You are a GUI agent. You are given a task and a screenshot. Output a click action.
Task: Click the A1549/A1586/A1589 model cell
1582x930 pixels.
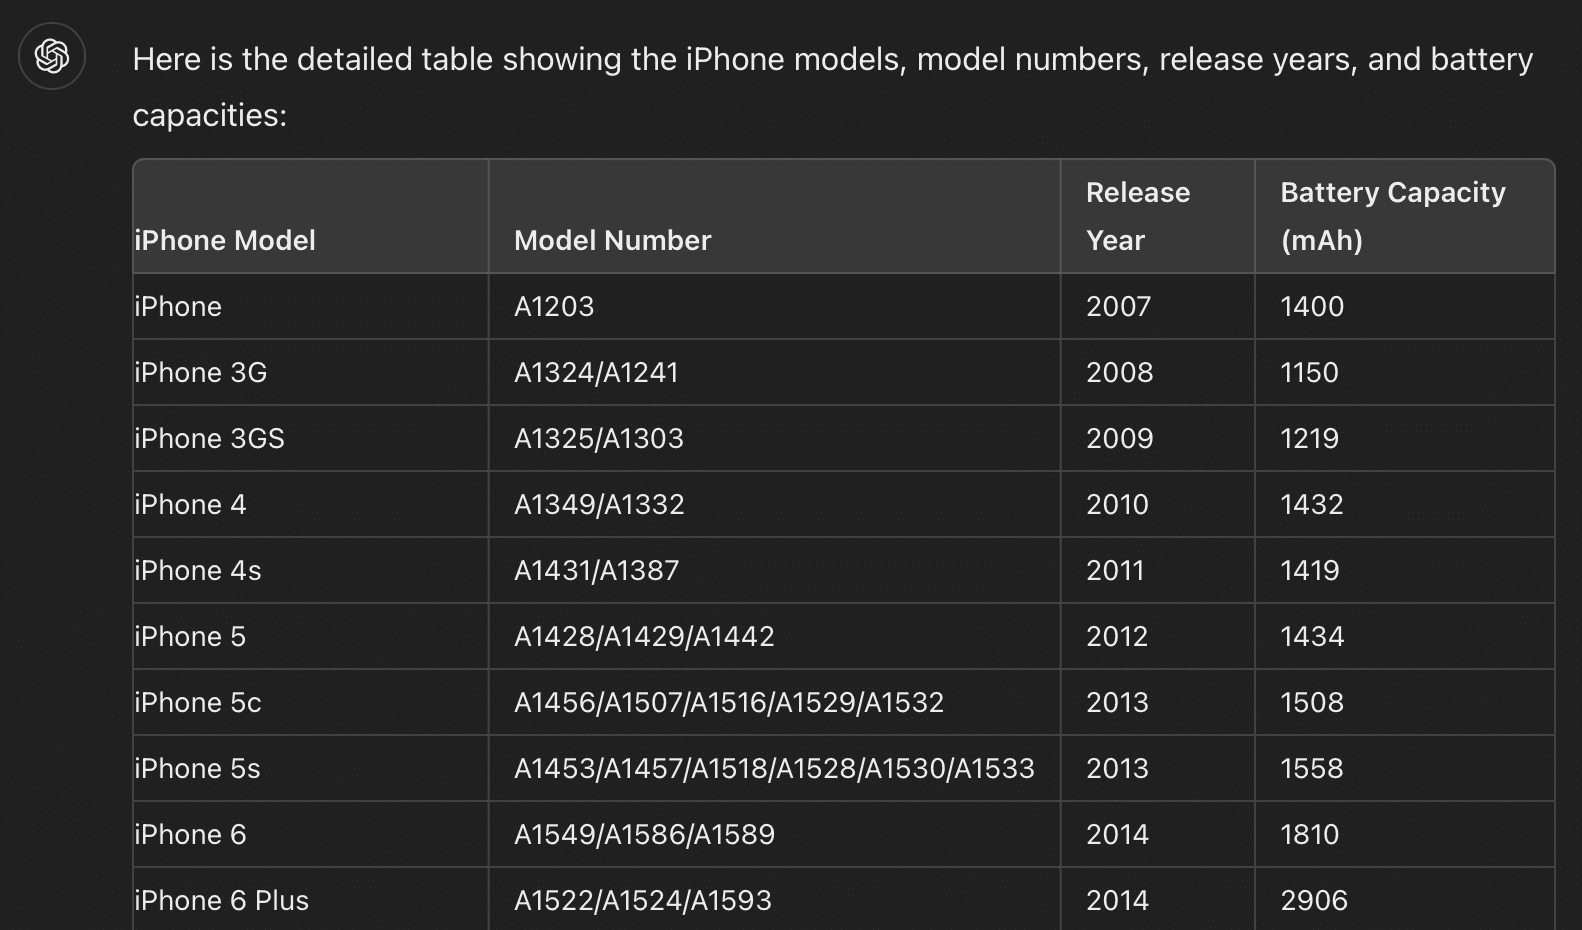644,834
